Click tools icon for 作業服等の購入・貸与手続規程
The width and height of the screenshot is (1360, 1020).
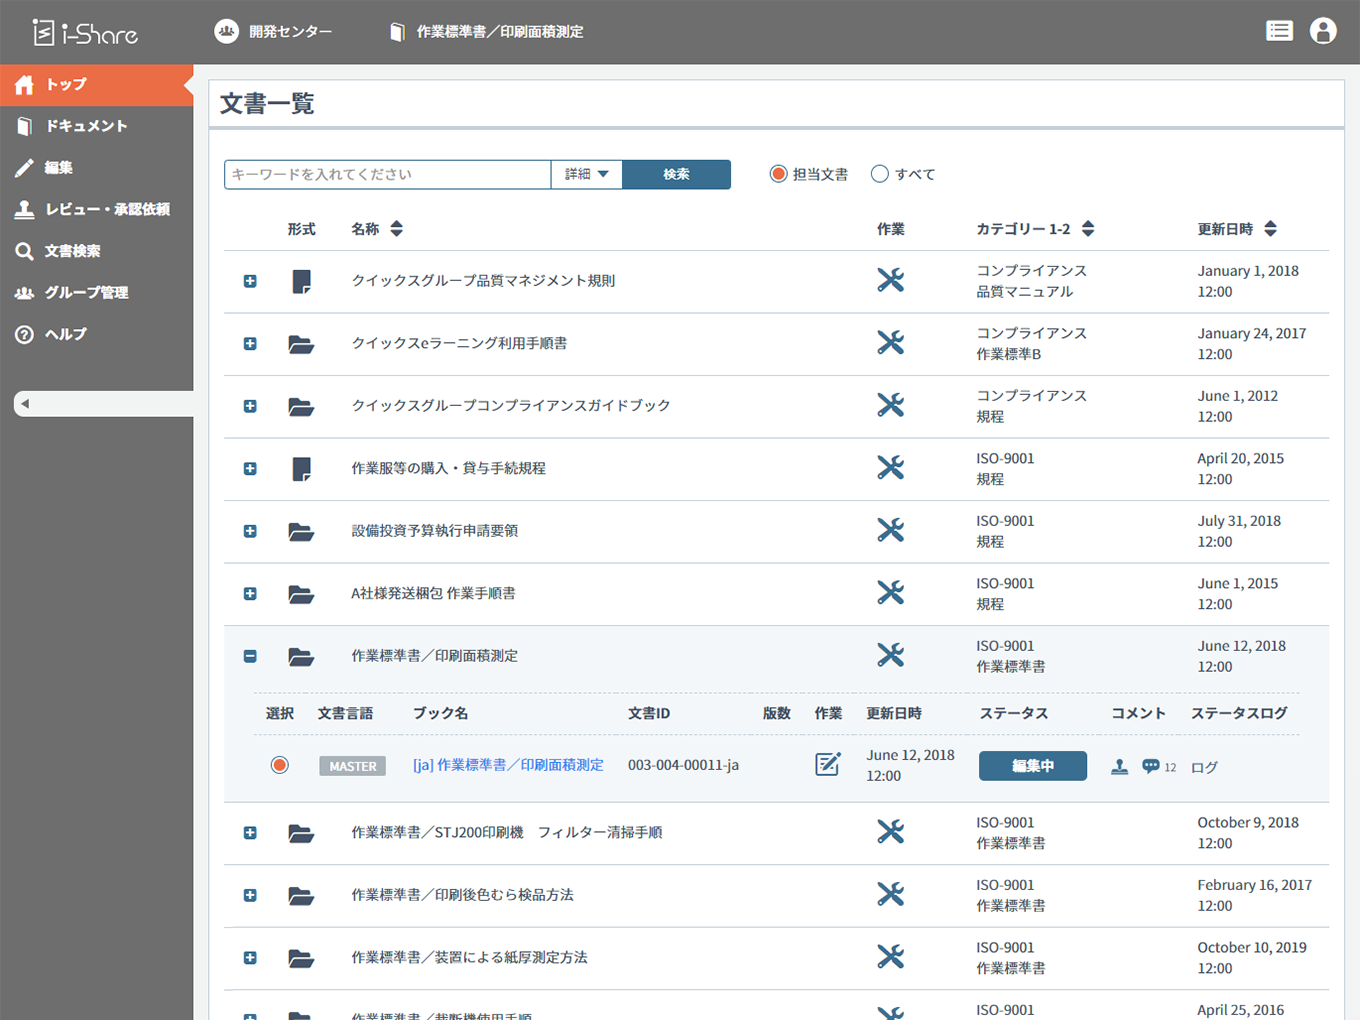pos(890,468)
